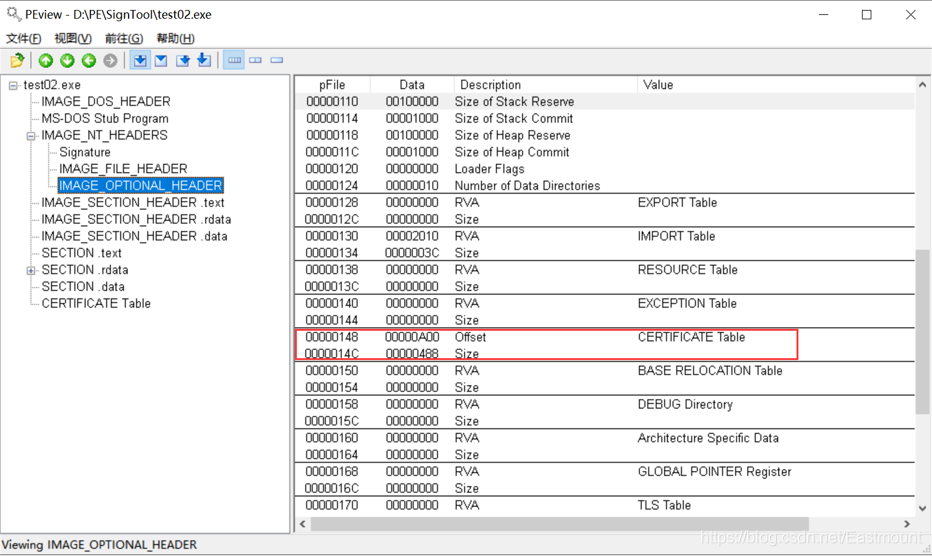Click the Description column header

pos(546,85)
